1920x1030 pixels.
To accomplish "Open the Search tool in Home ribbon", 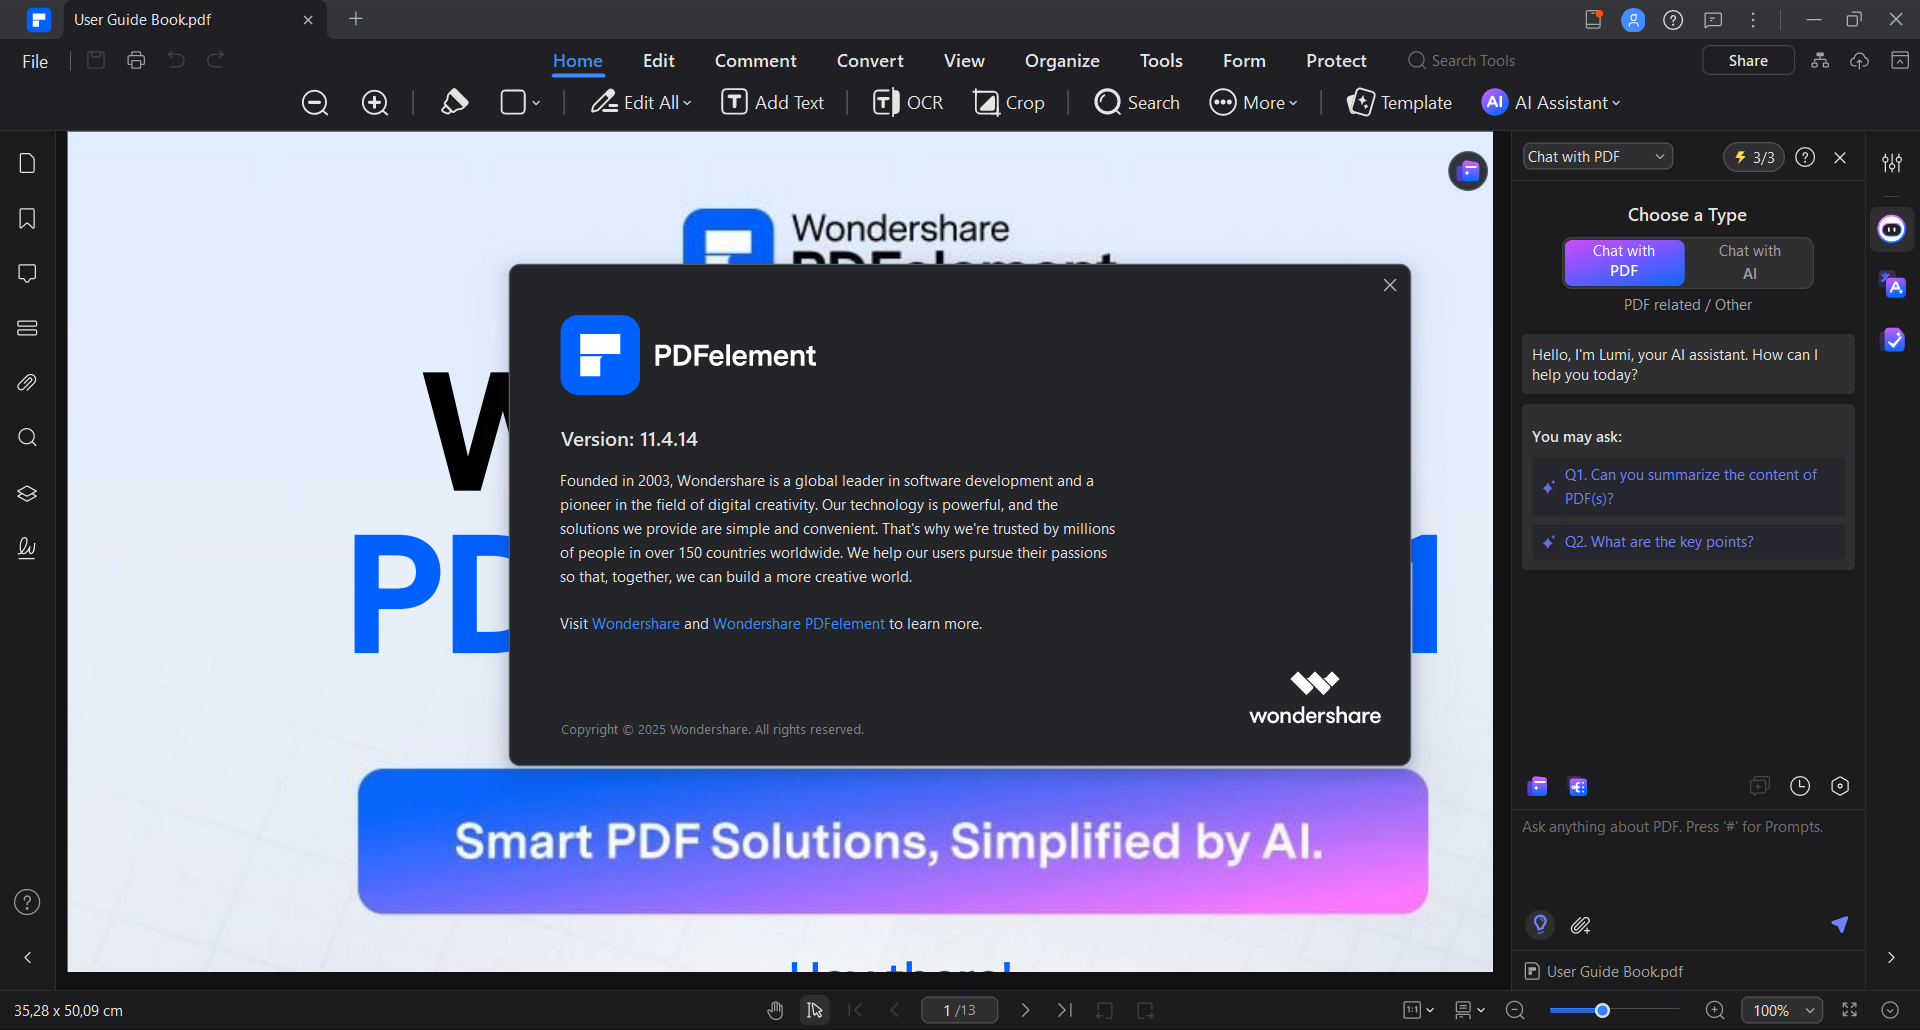I will tap(1137, 102).
